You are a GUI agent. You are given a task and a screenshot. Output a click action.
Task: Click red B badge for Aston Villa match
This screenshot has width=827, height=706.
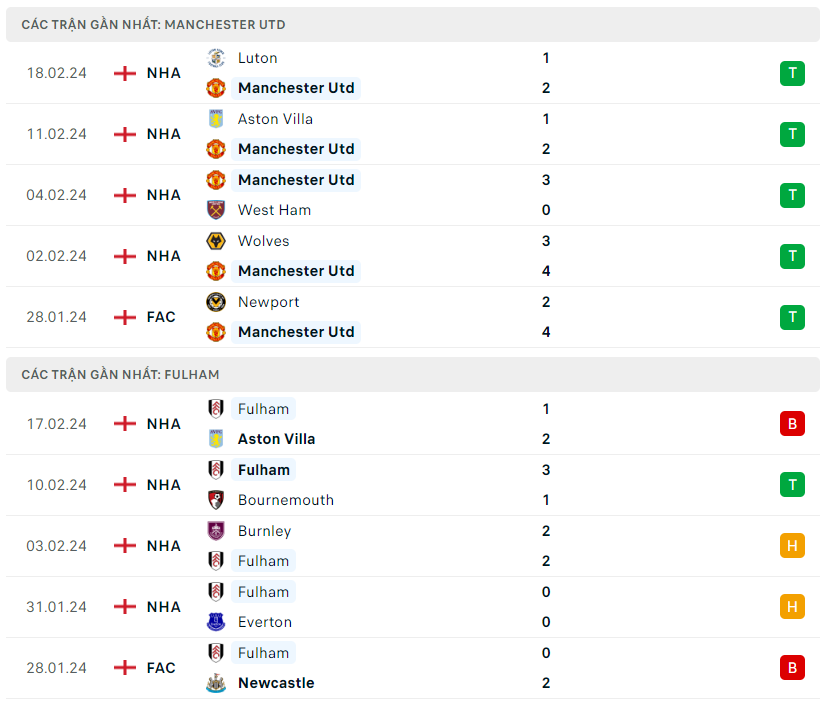[x=792, y=424]
